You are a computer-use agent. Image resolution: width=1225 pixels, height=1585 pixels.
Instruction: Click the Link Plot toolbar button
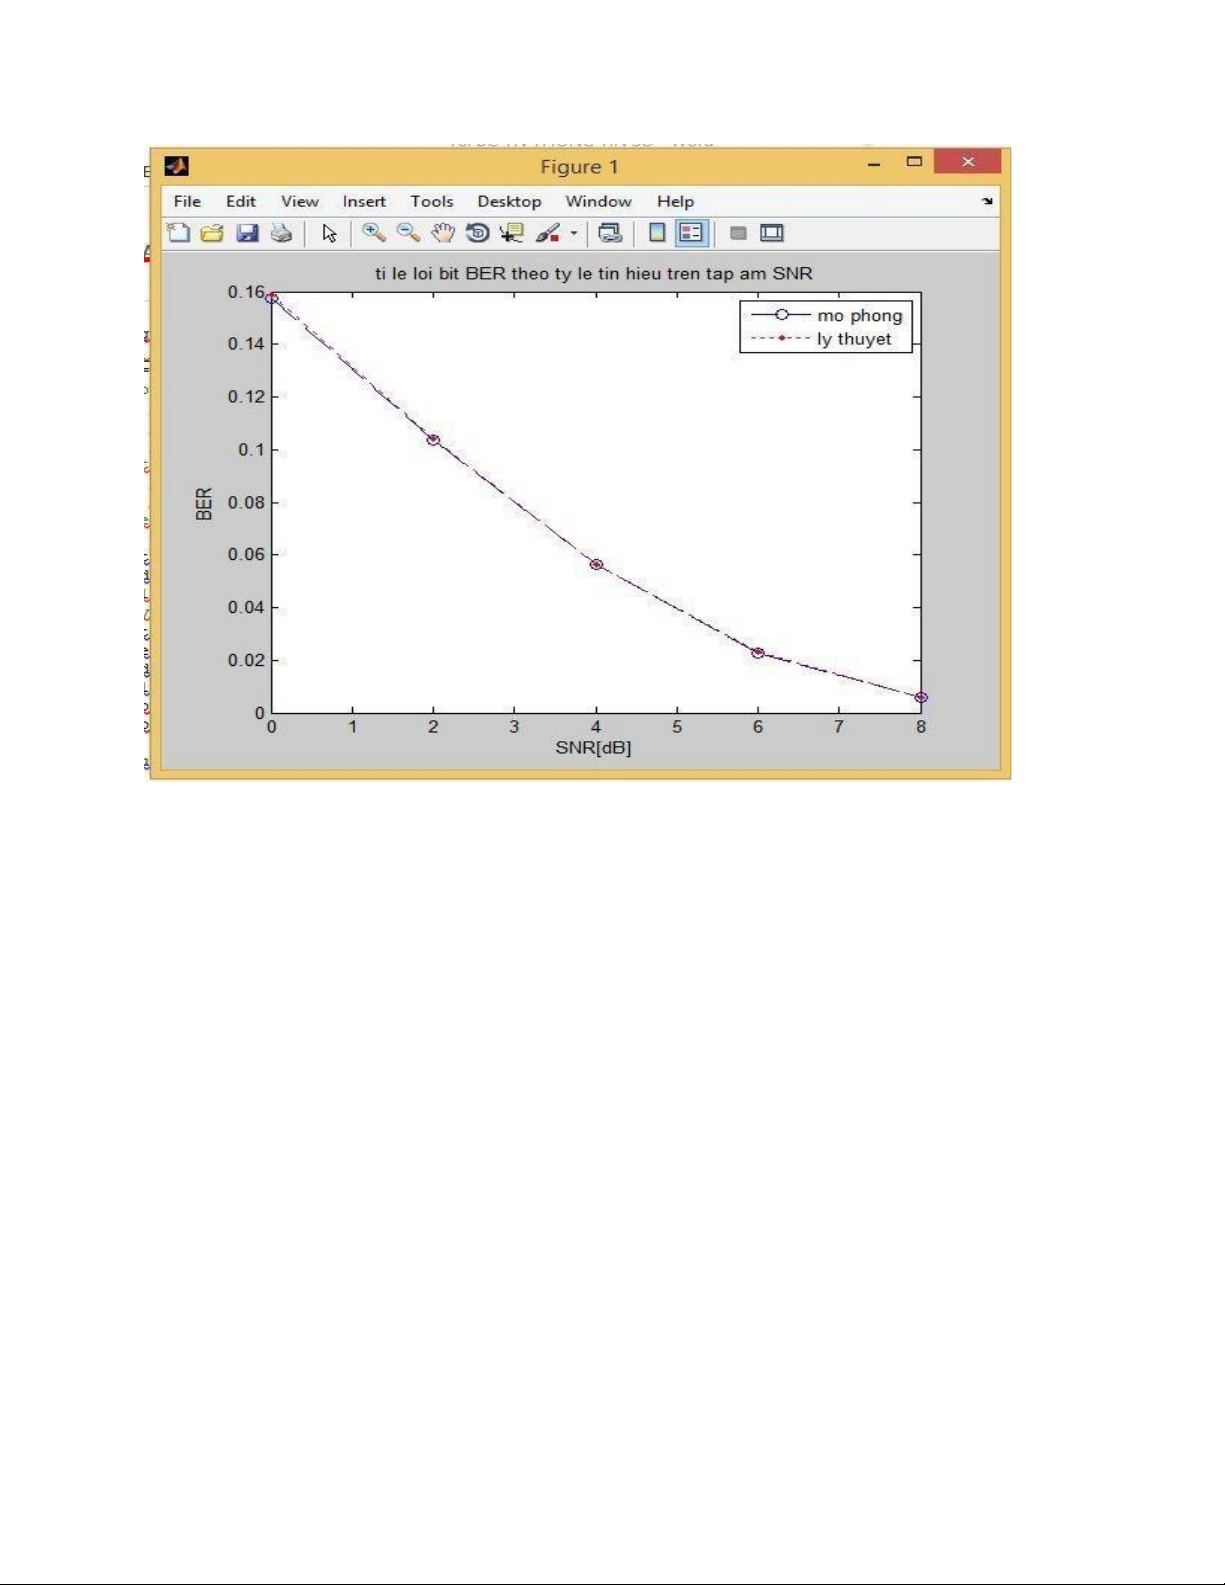click(x=610, y=233)
